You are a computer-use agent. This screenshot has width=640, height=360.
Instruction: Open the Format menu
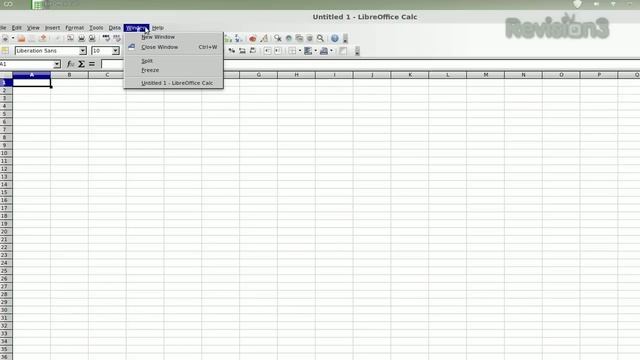(x=75, y=28)
